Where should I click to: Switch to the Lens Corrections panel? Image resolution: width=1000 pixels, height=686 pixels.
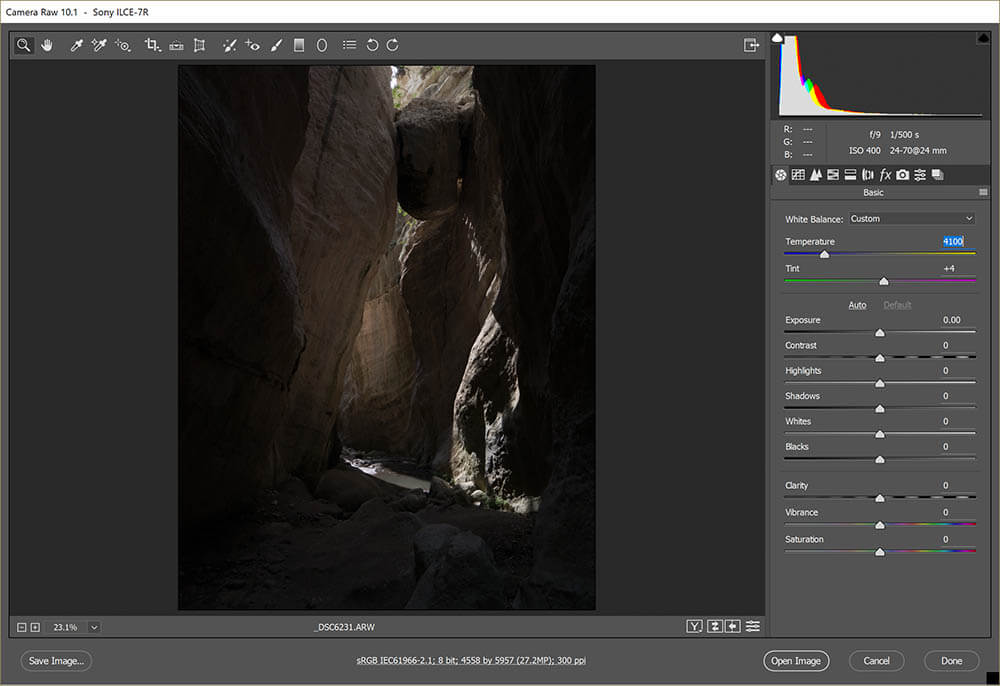click(868, 174)
